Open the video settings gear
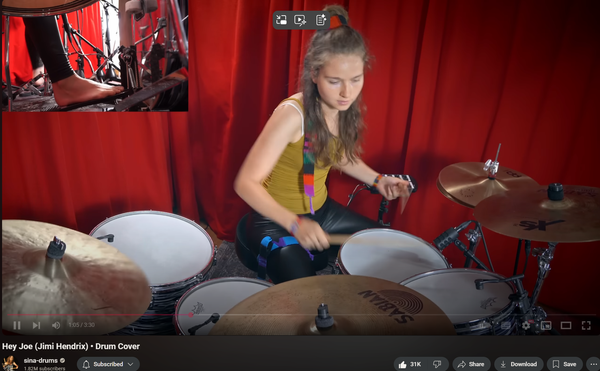 (x=526, y=325)
